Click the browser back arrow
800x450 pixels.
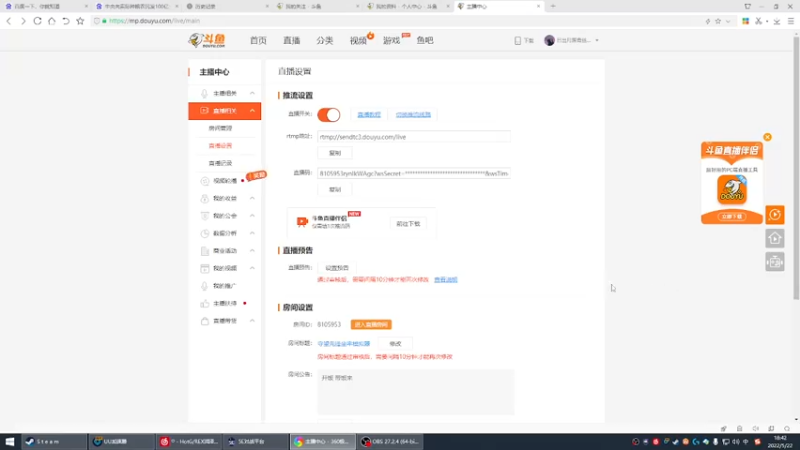point(9,21)
